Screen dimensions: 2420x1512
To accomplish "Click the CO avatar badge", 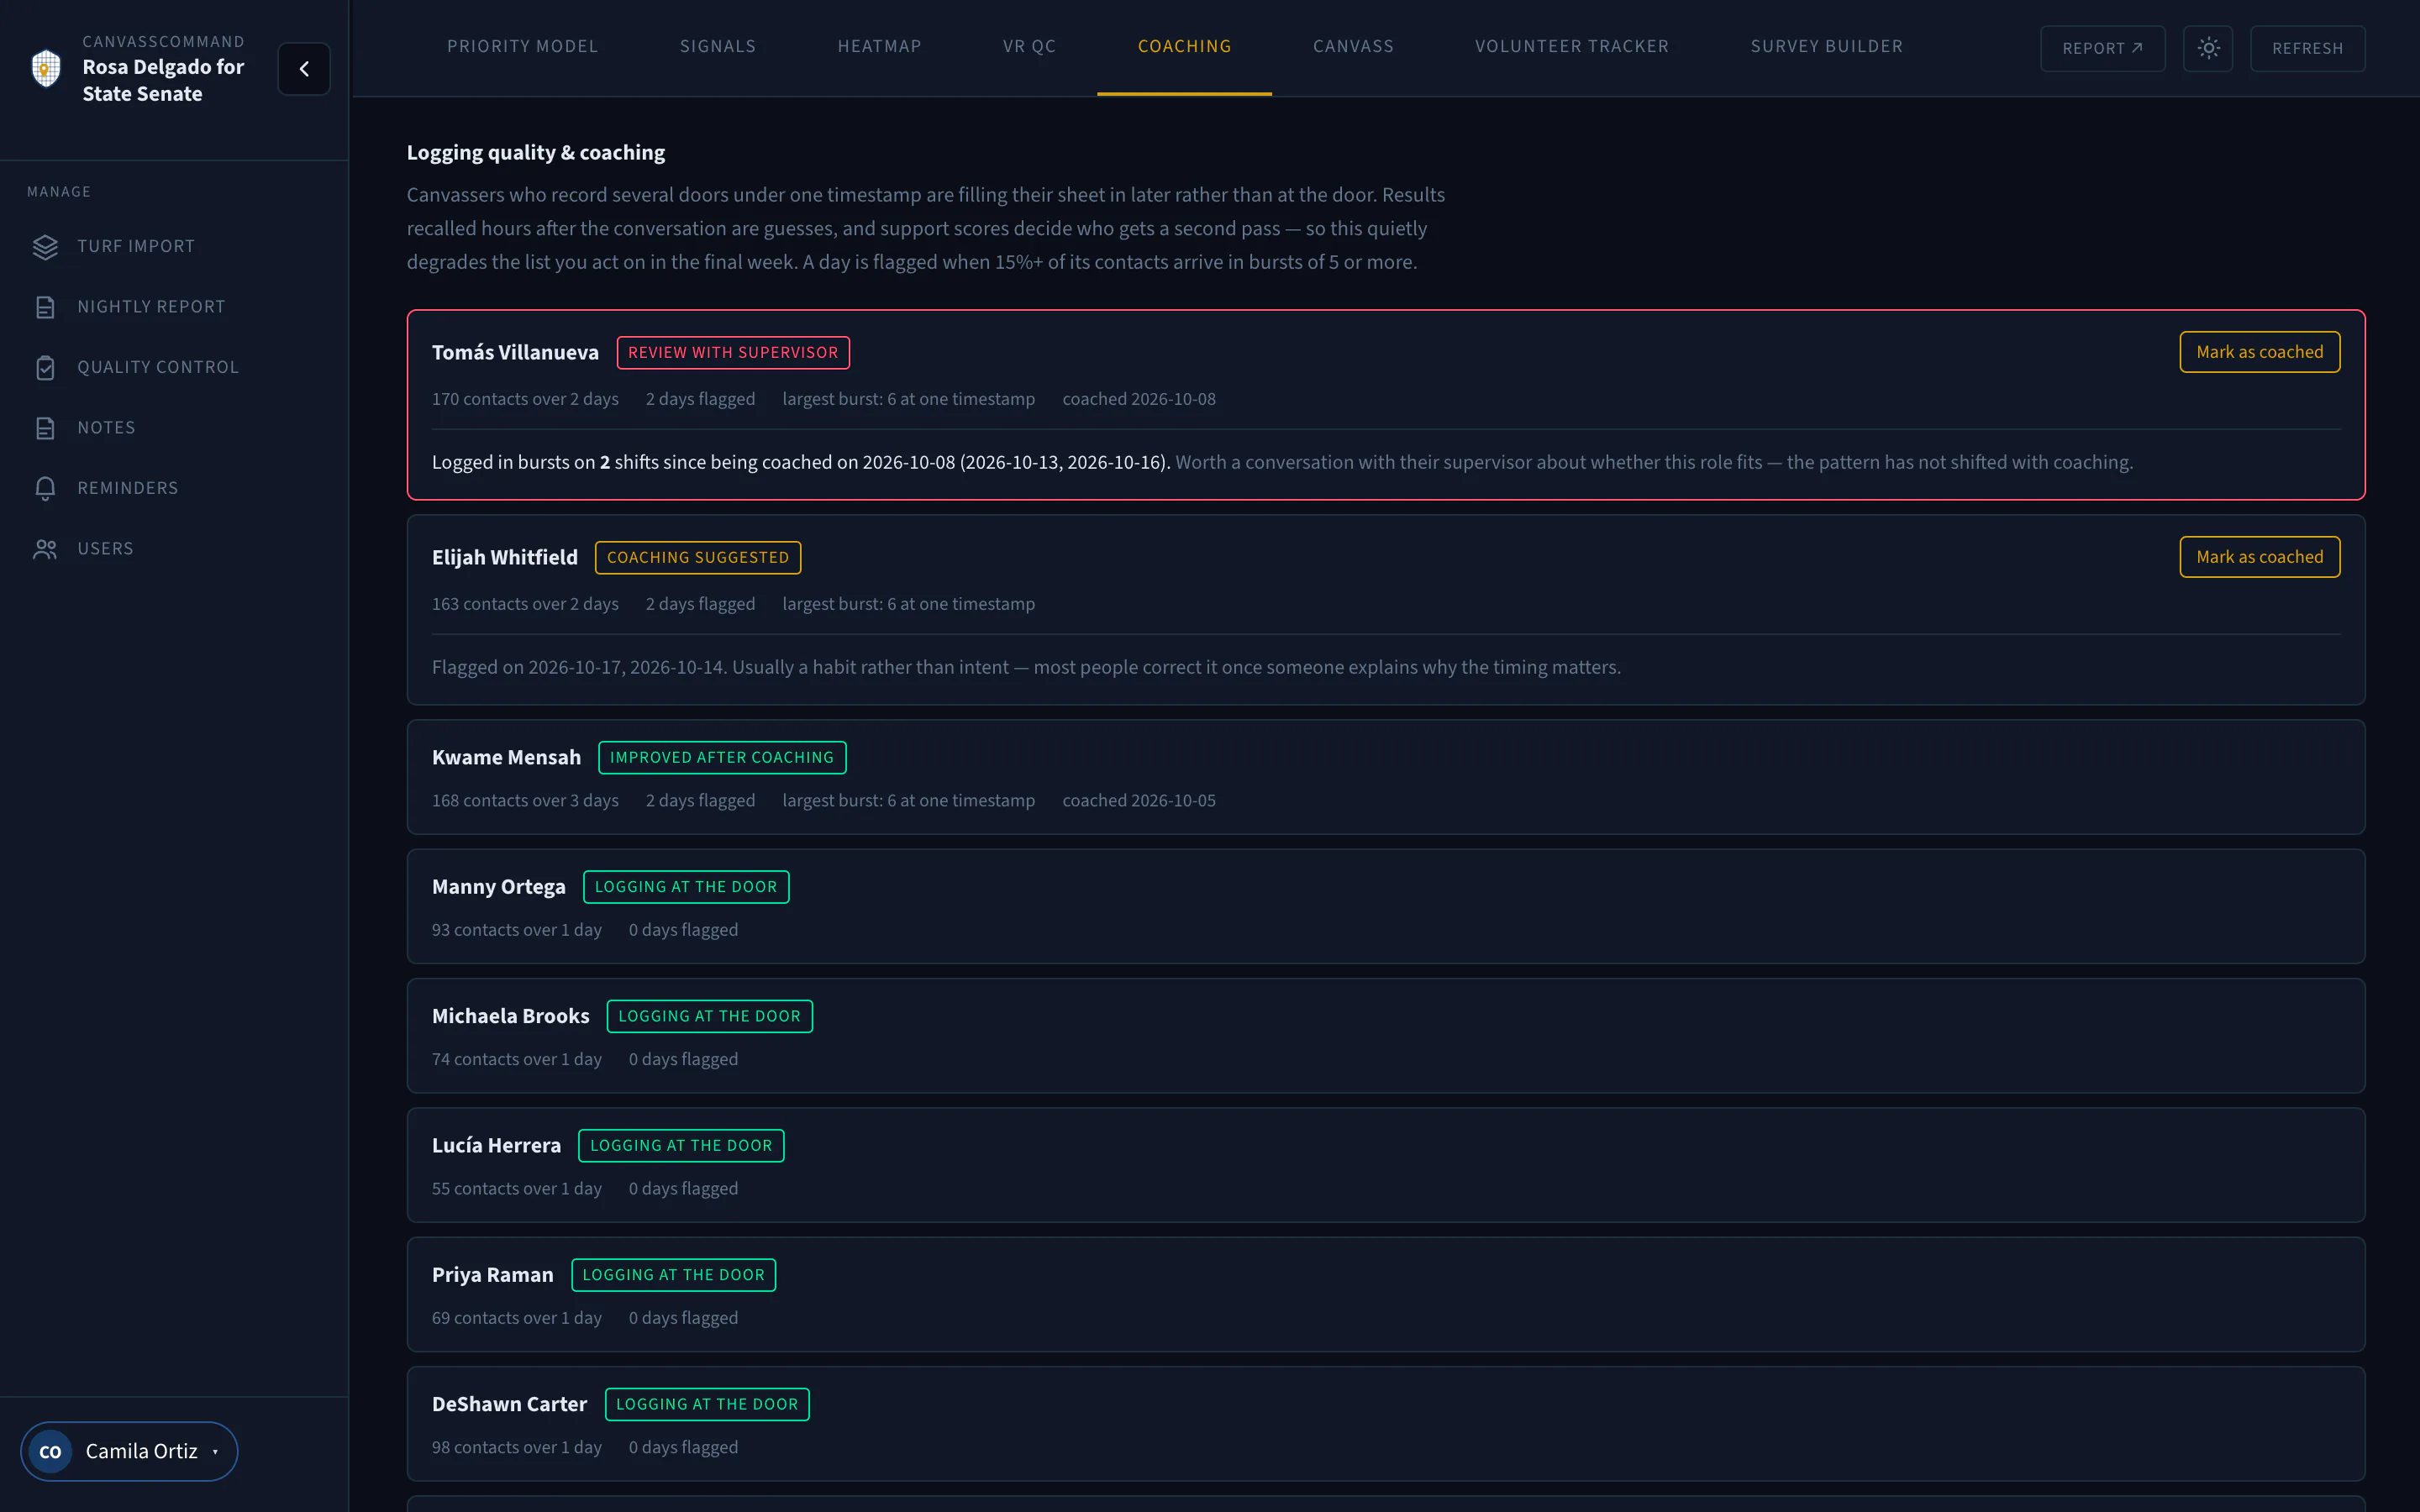I will point(50,1451).
